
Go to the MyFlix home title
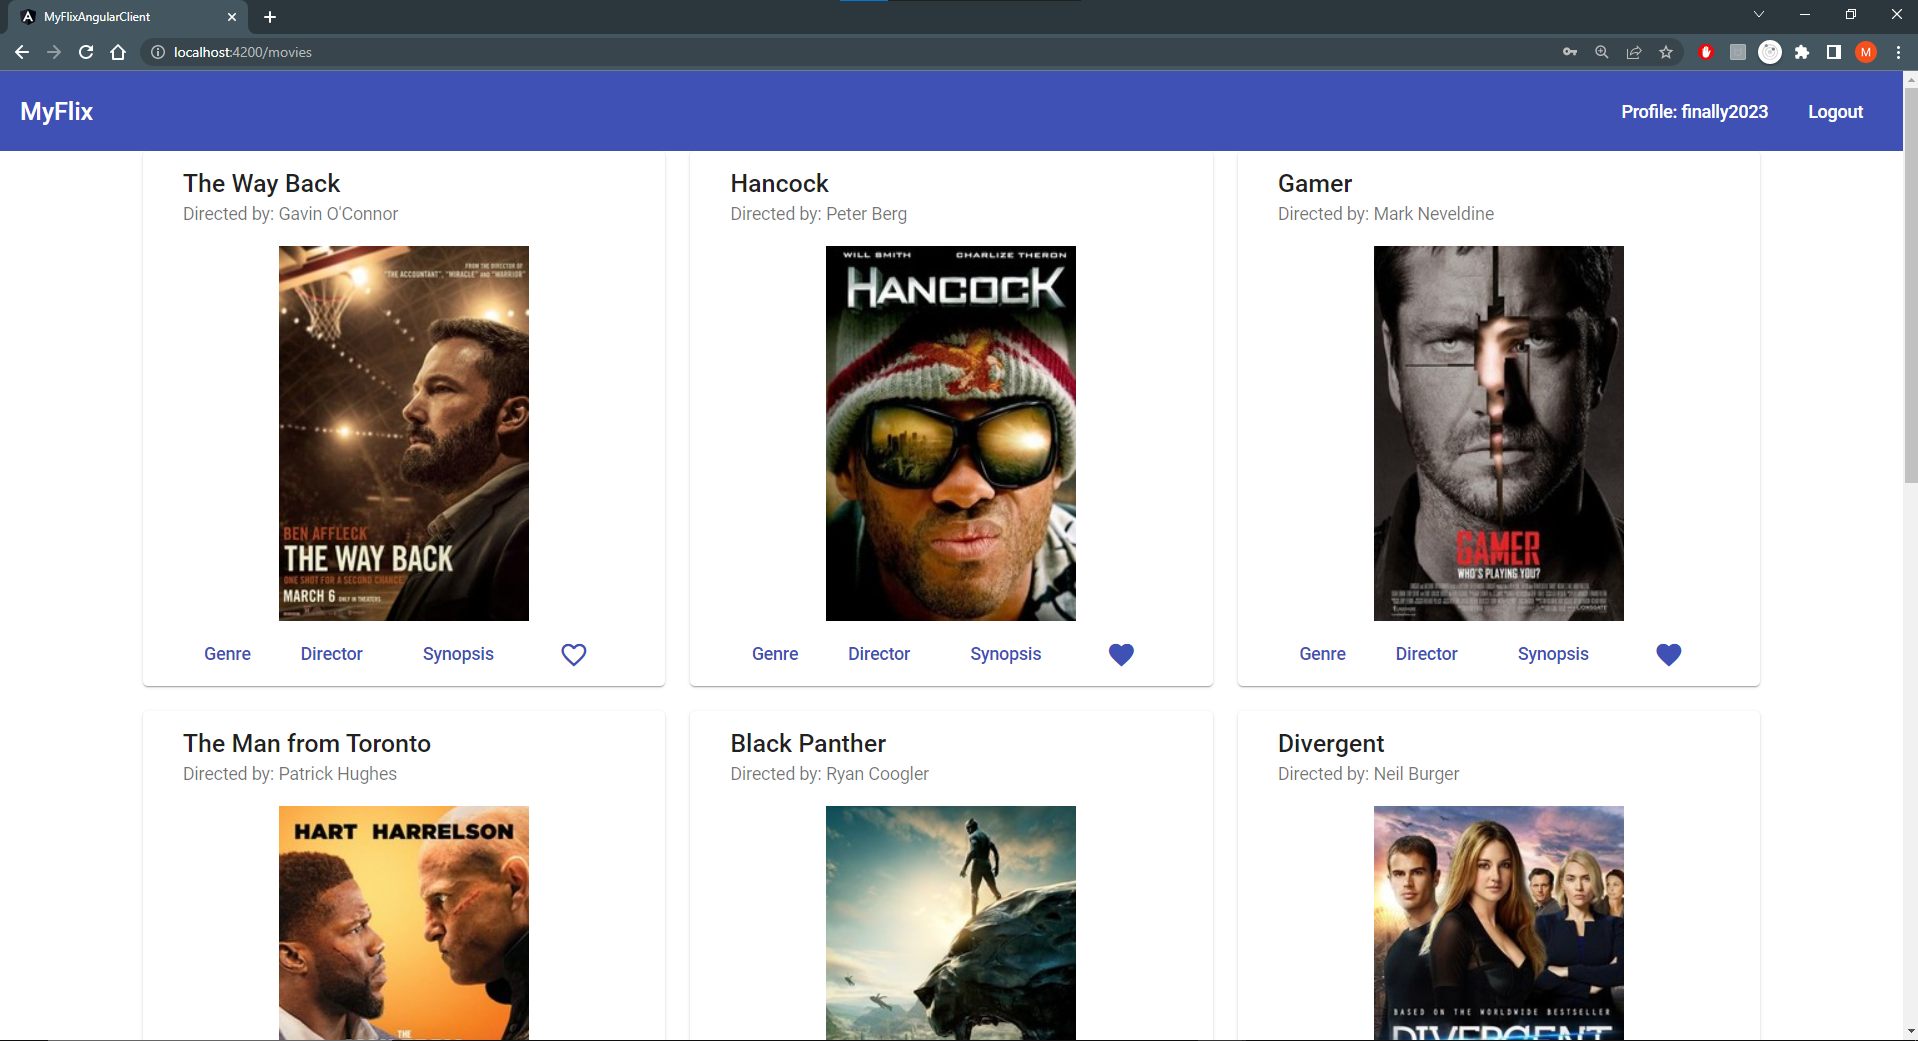tap(57, 111)
